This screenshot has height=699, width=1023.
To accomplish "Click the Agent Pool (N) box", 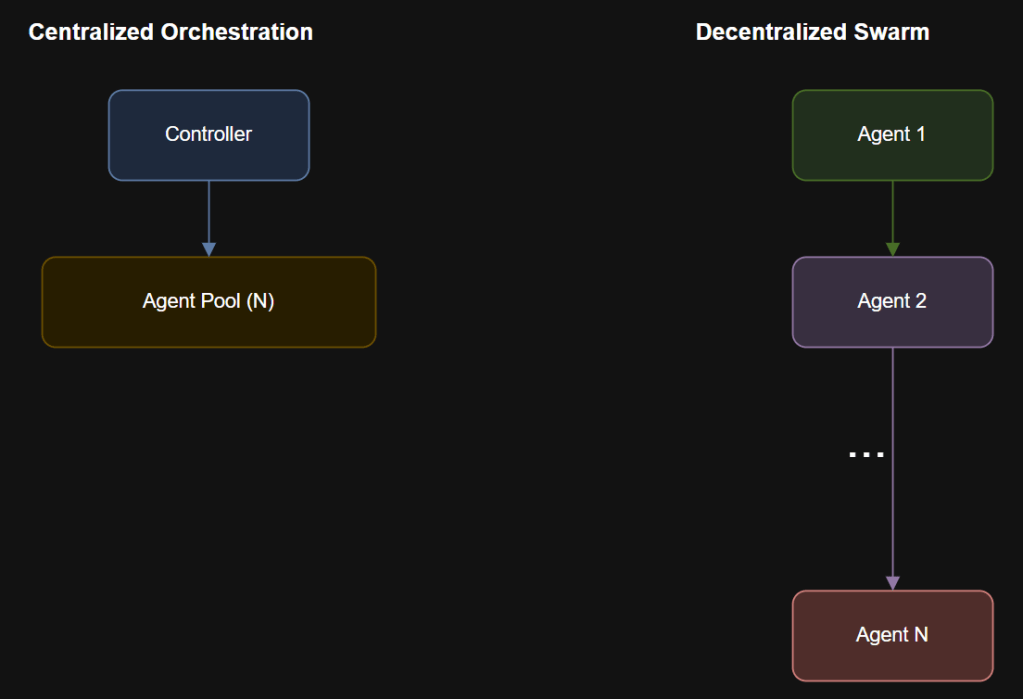I will click(208, 302).
